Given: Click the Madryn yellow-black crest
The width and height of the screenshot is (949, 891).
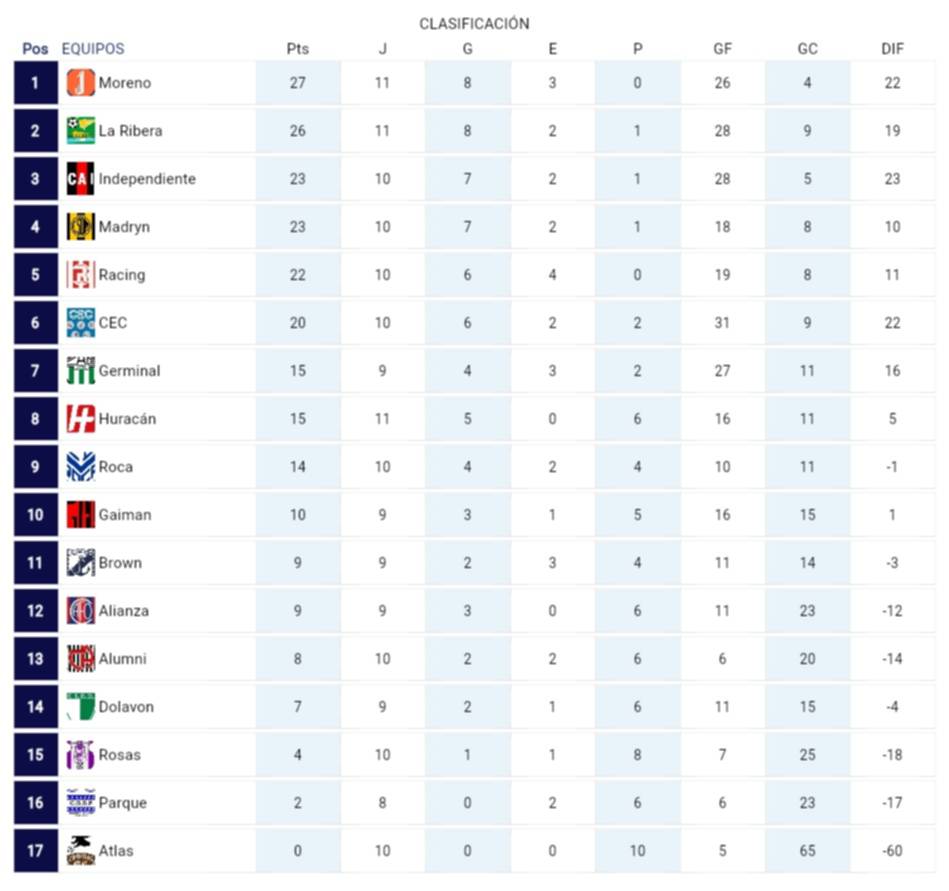Looking at the screenshot, I should coord(81,227).
